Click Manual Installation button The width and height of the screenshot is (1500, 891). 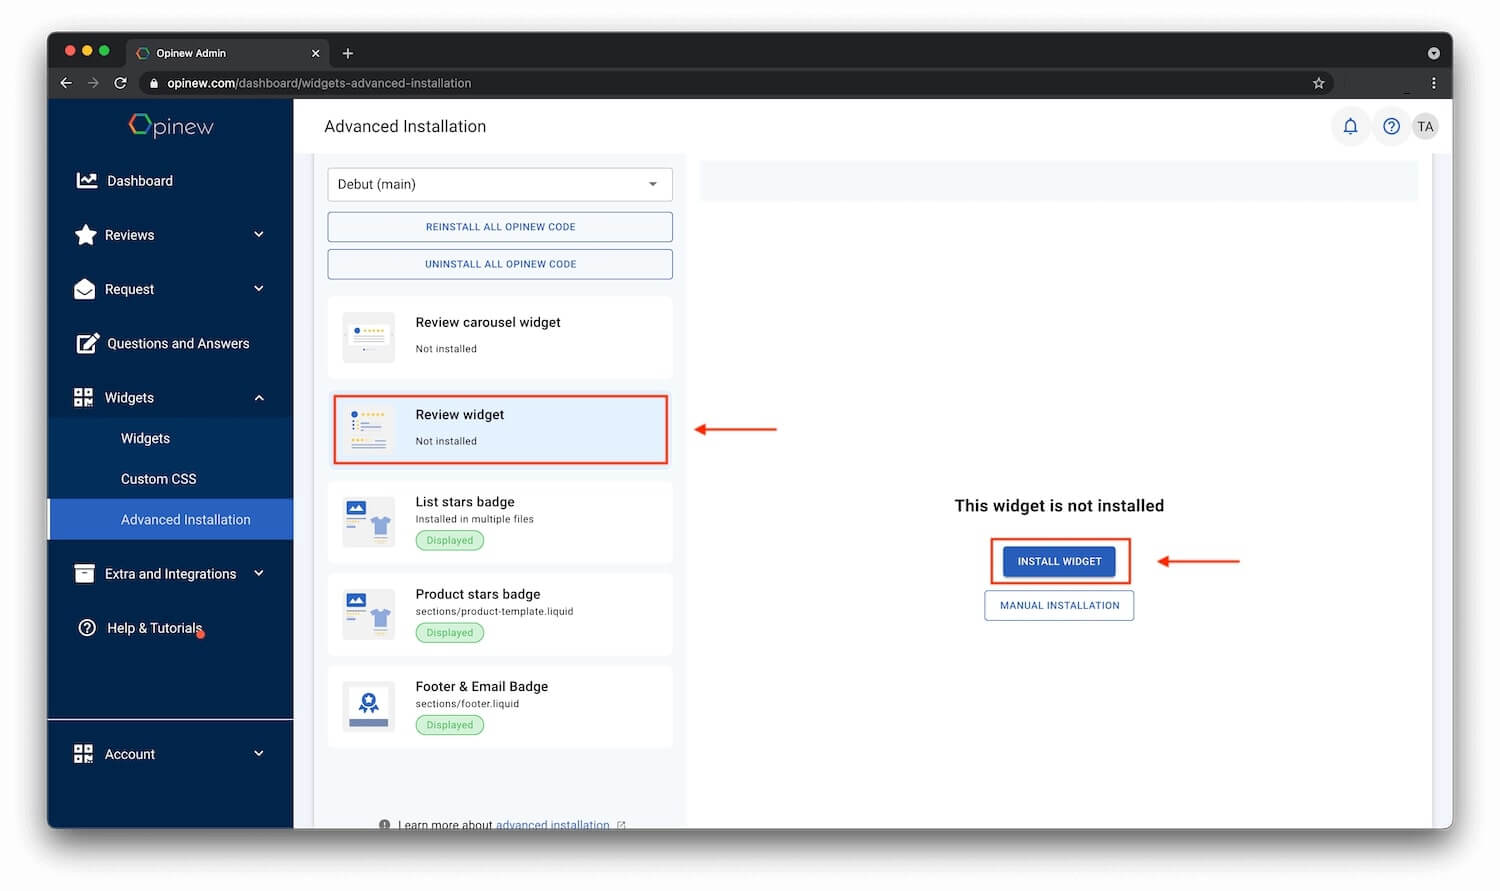pyautogui.click(x=1059, y=605)
